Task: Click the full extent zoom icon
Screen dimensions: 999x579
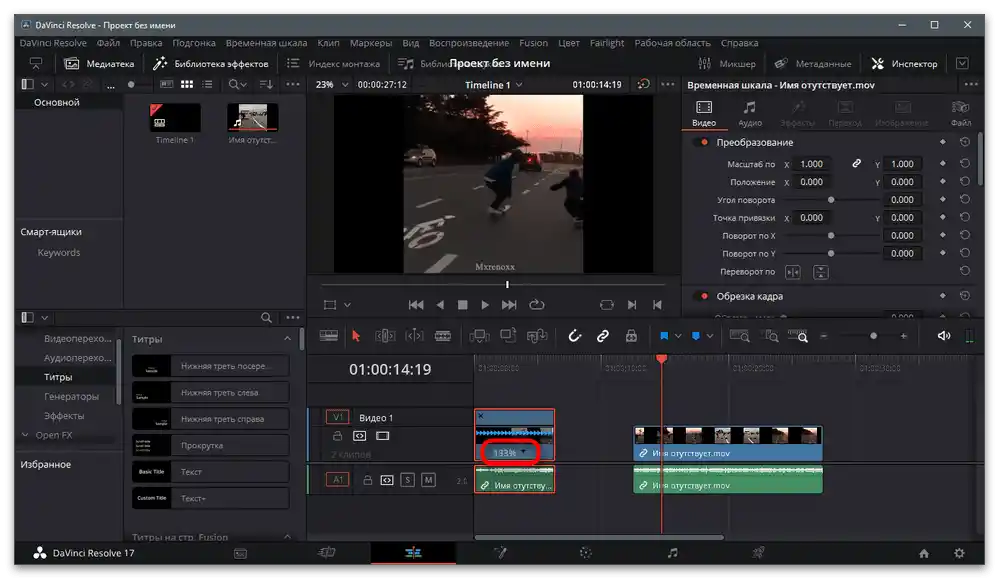Action: [x=740, y=336]
